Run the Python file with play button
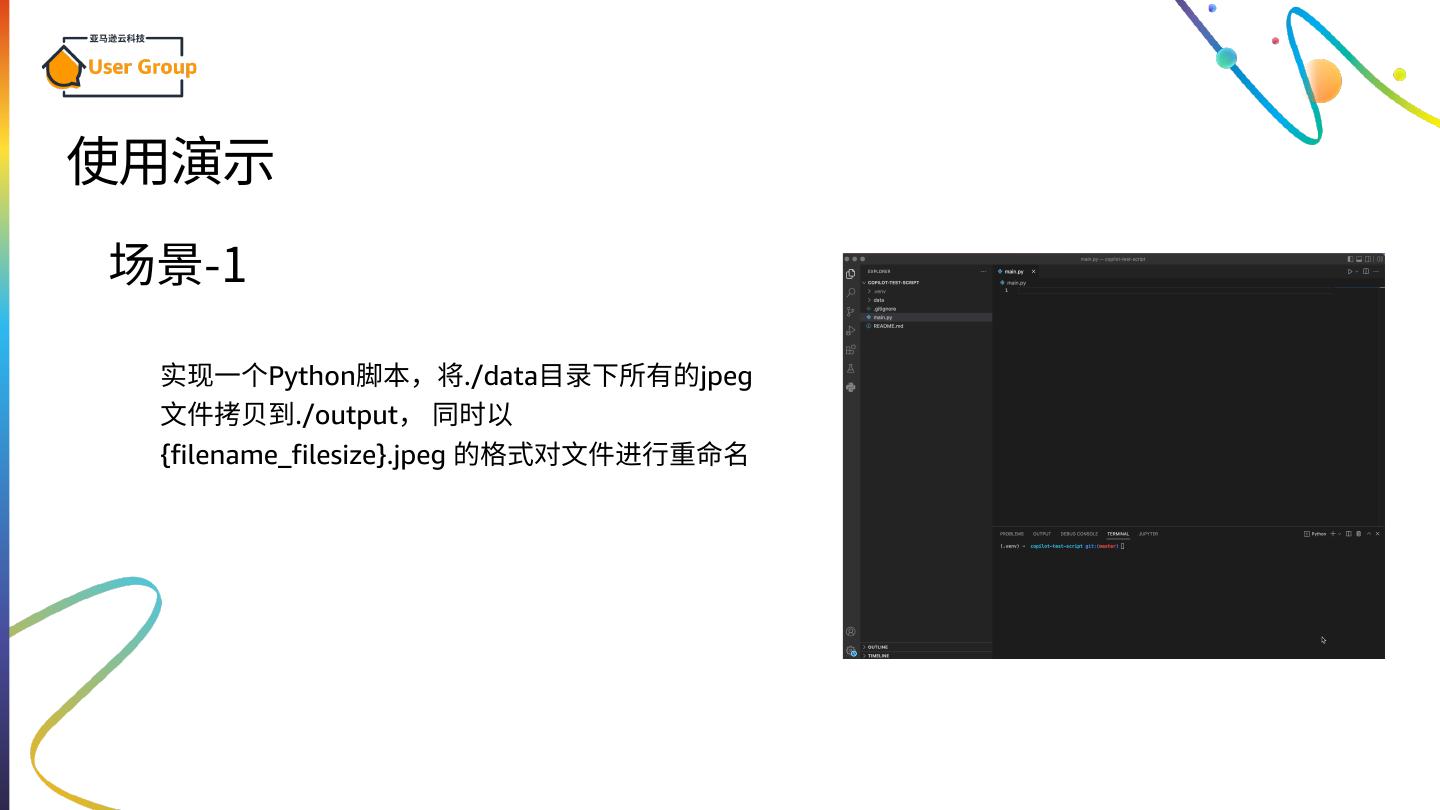The image size is (1440, 810). [1349, 271]
